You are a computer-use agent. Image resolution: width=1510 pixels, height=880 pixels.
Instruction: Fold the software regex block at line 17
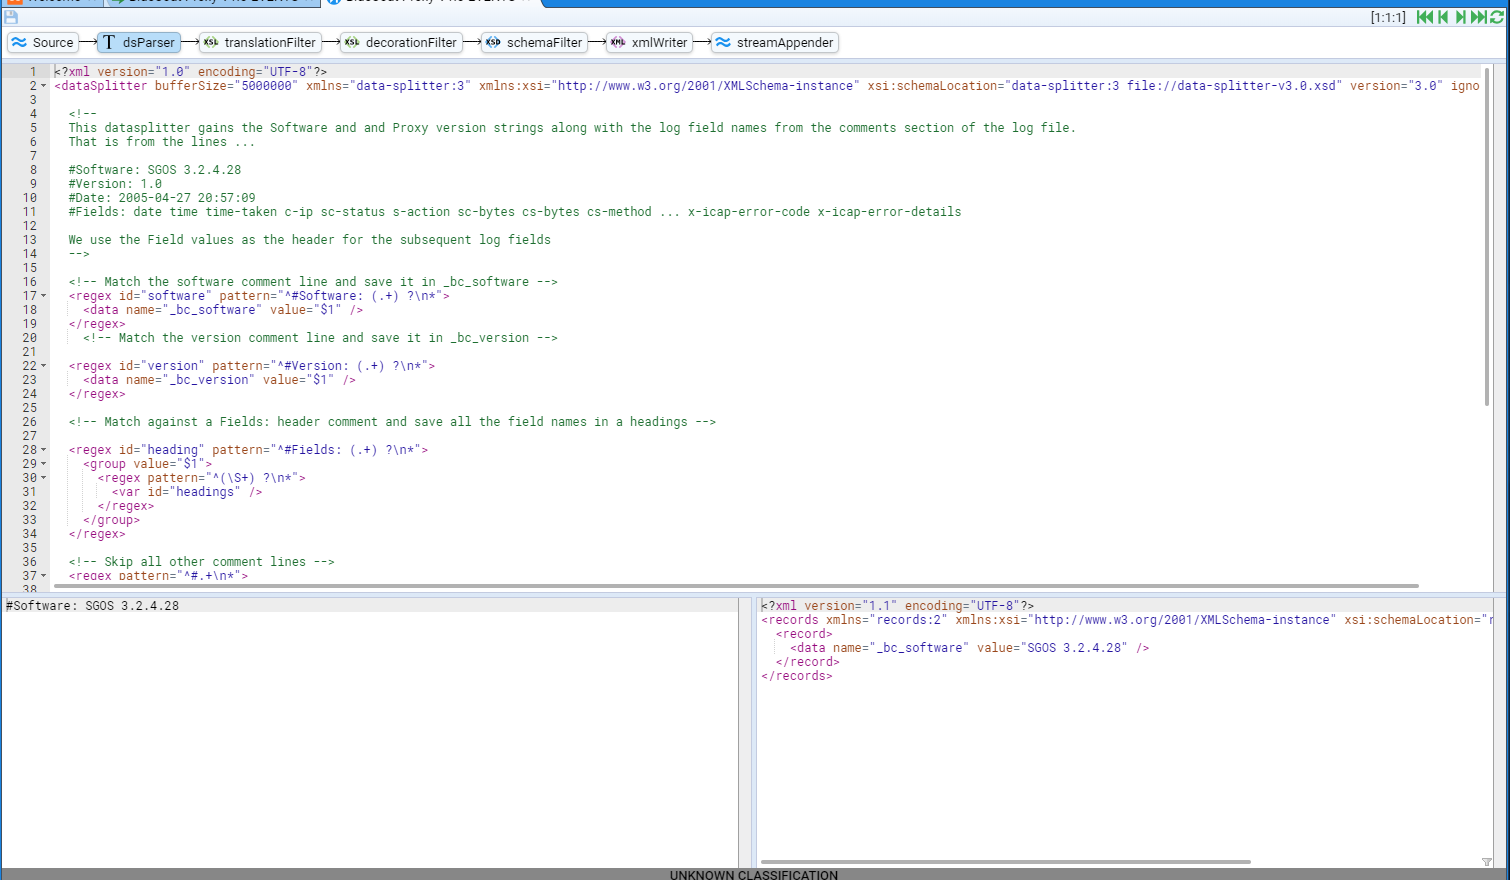pyautogui.click(x=43, y=296)
